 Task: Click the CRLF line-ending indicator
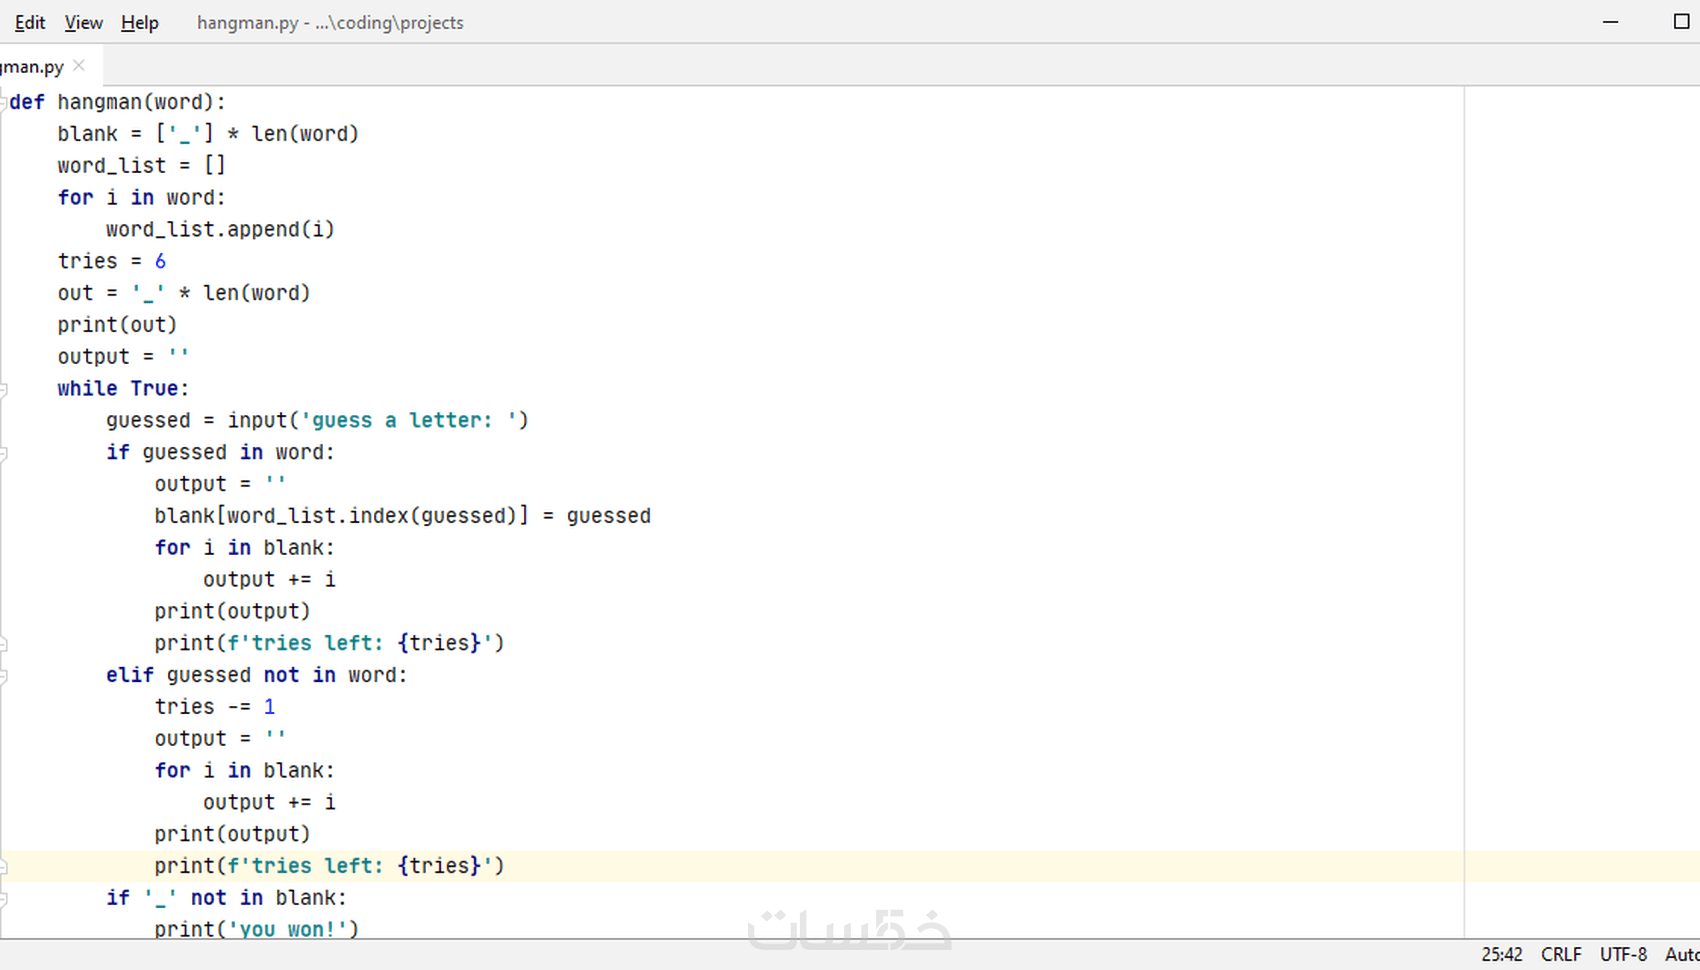coord(1560,954)
